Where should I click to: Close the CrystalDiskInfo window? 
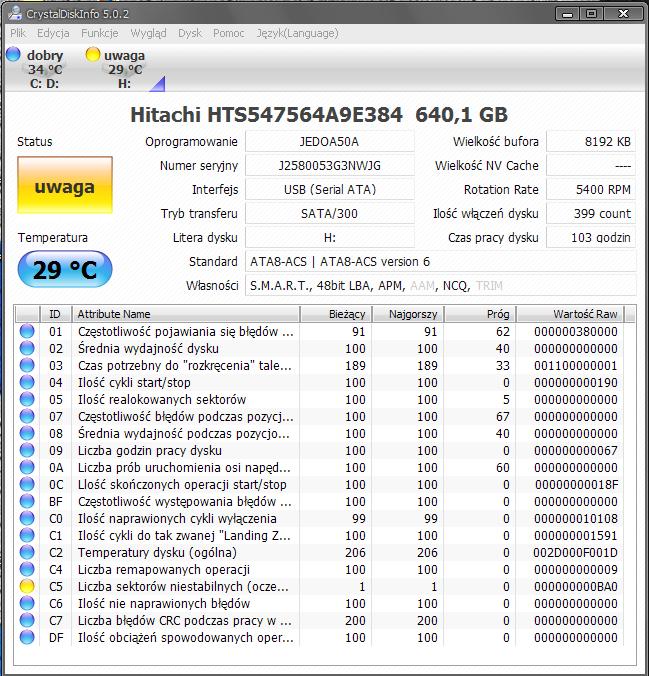pyautogui.click(x=623, y=14)
